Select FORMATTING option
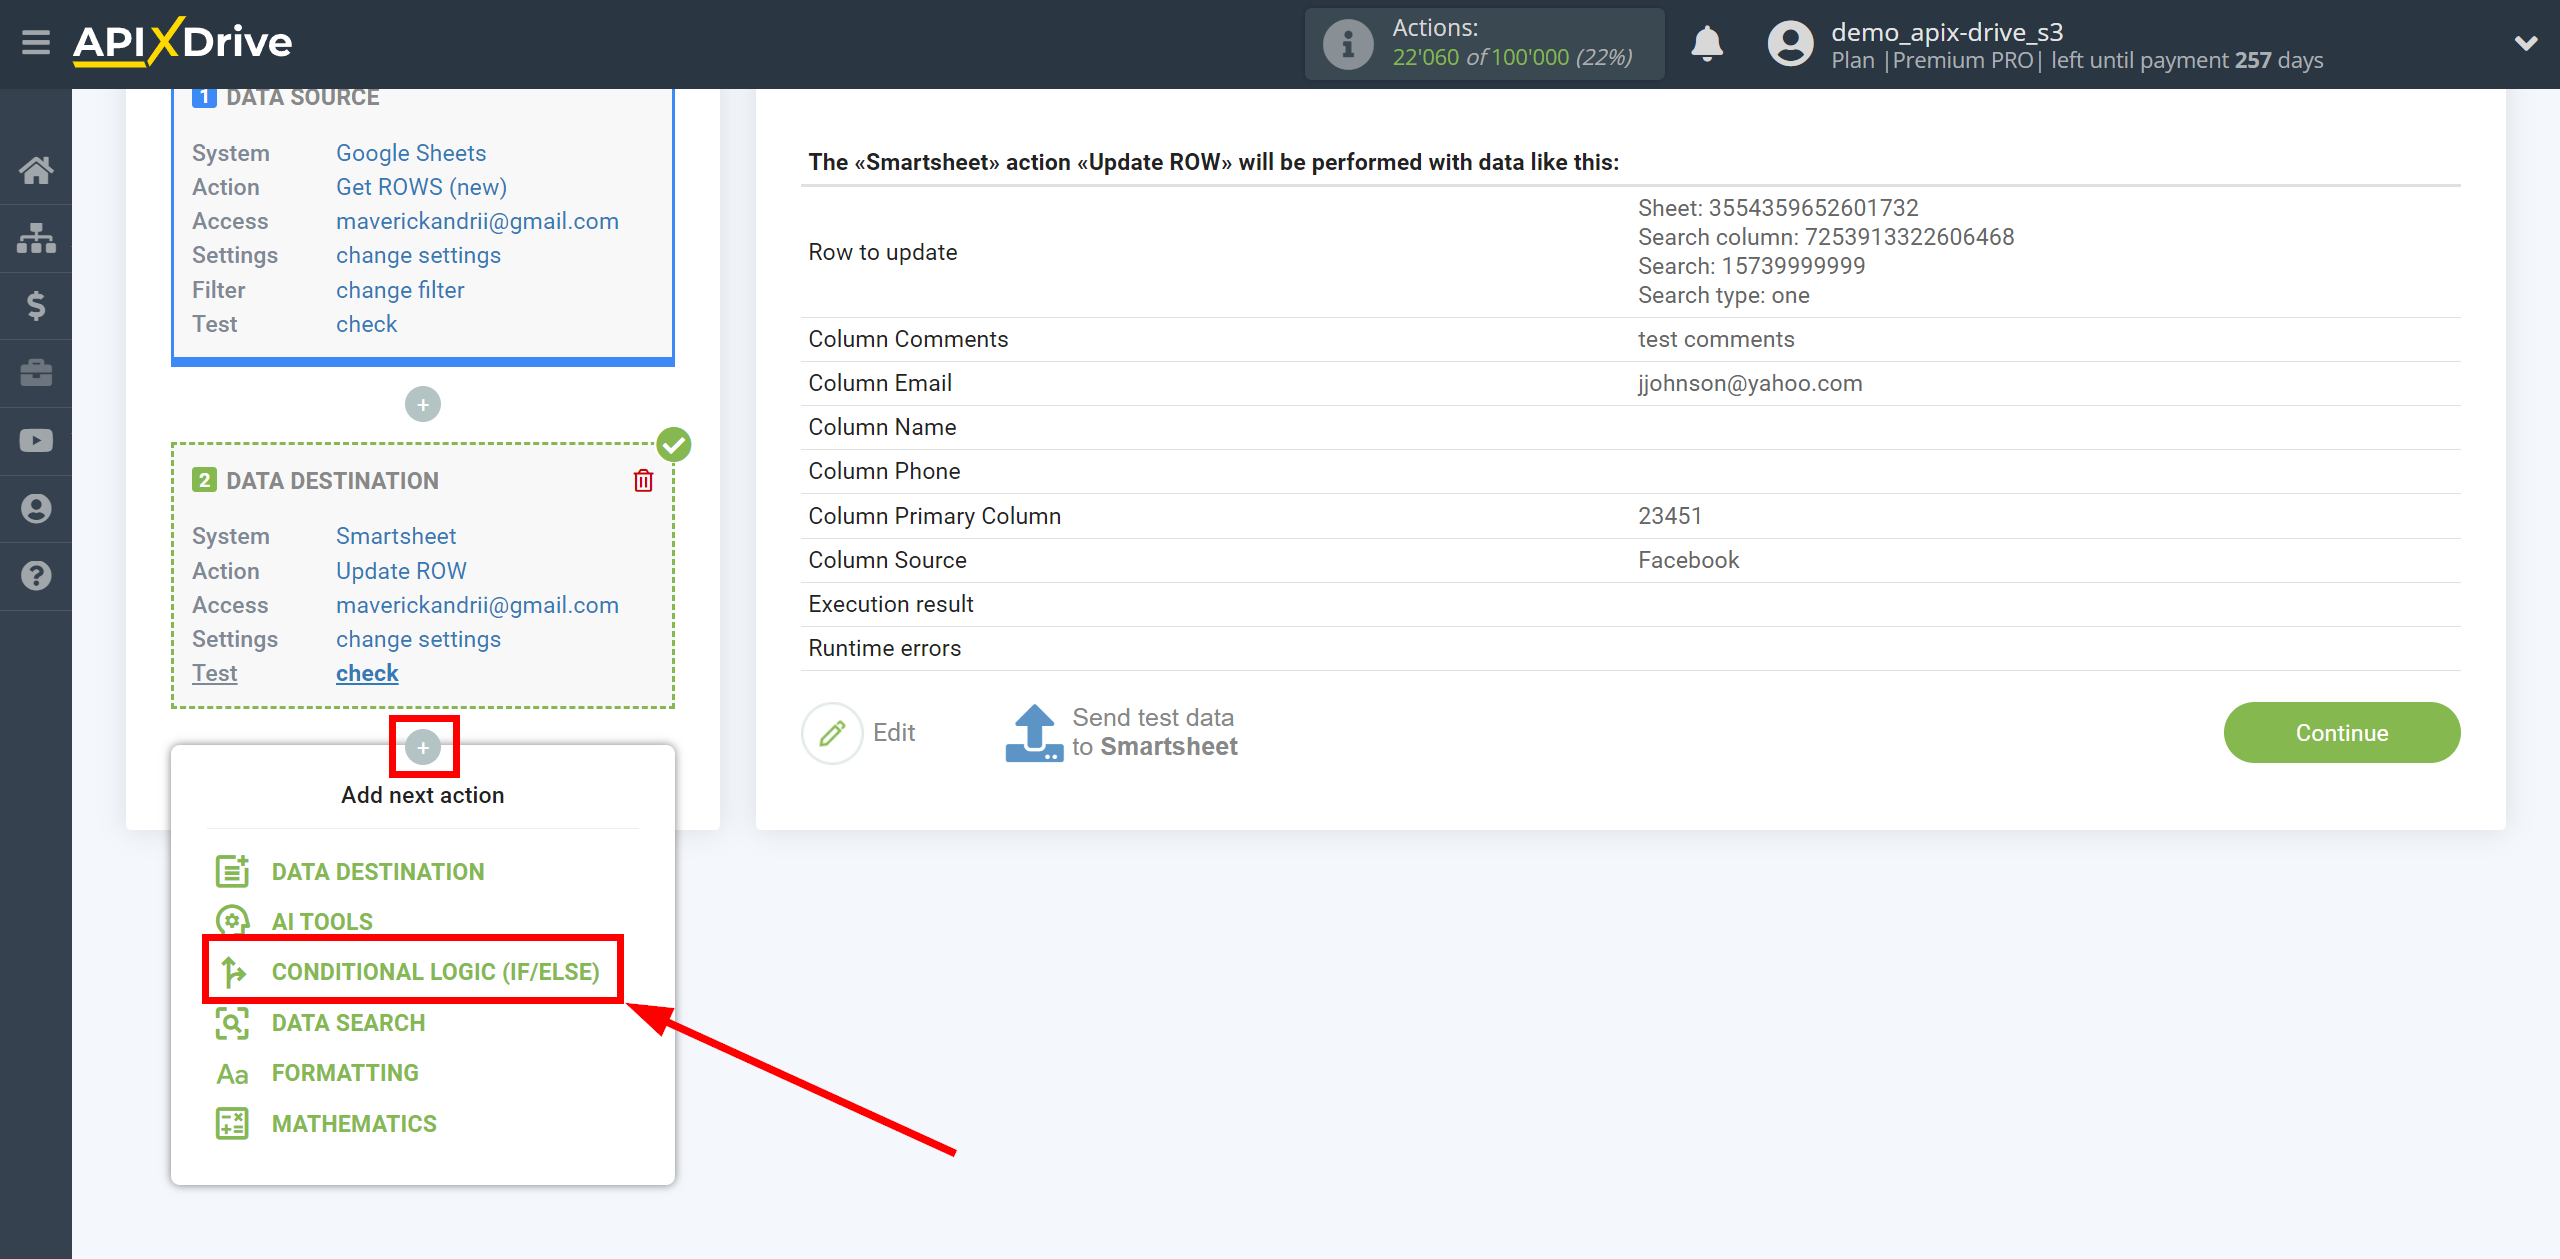Viewport: 2560px width, 1259px height. (345, 1073)
